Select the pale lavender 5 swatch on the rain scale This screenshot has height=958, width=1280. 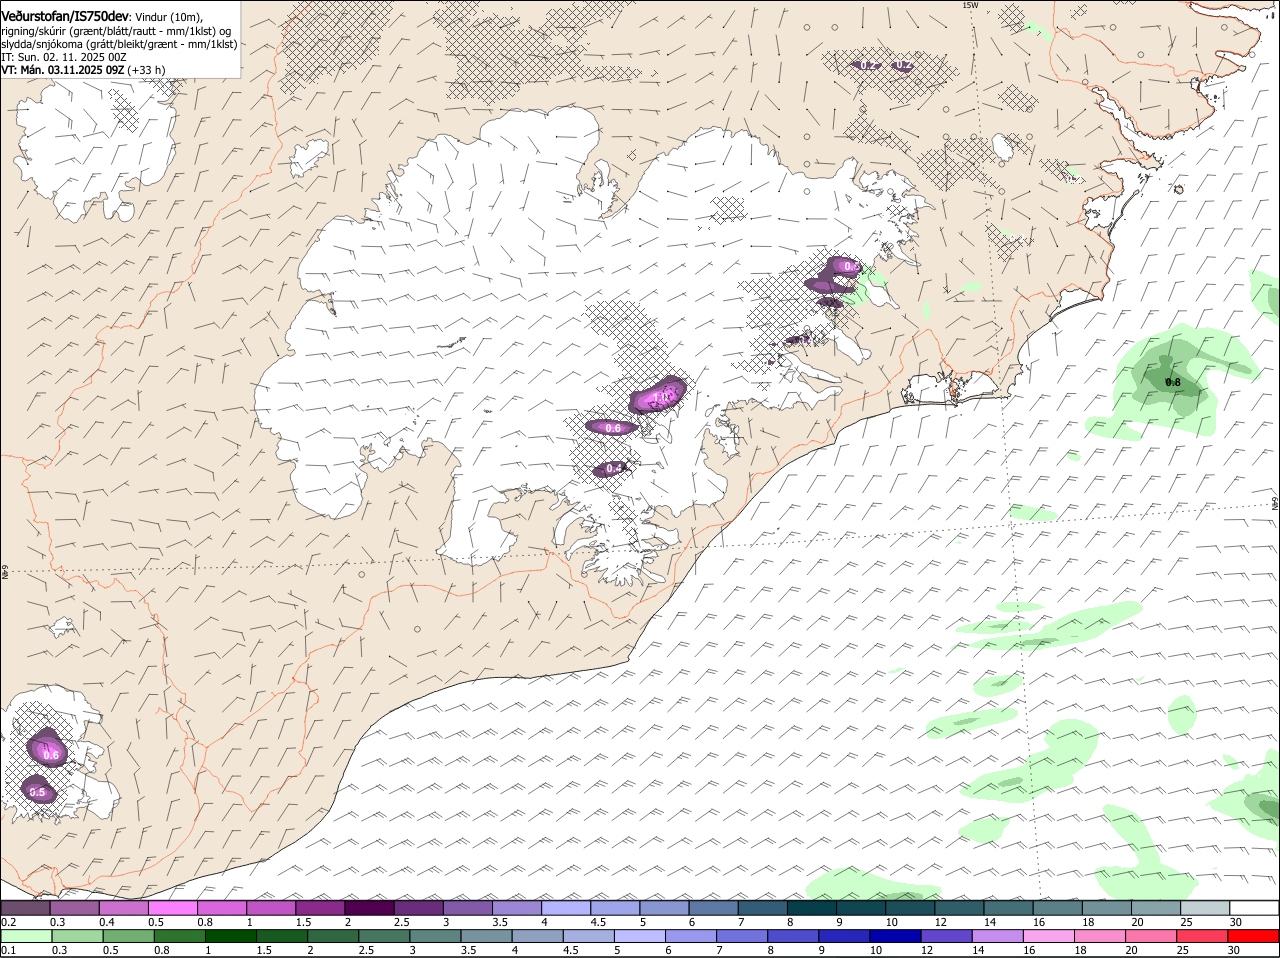(x=640, y=937)
